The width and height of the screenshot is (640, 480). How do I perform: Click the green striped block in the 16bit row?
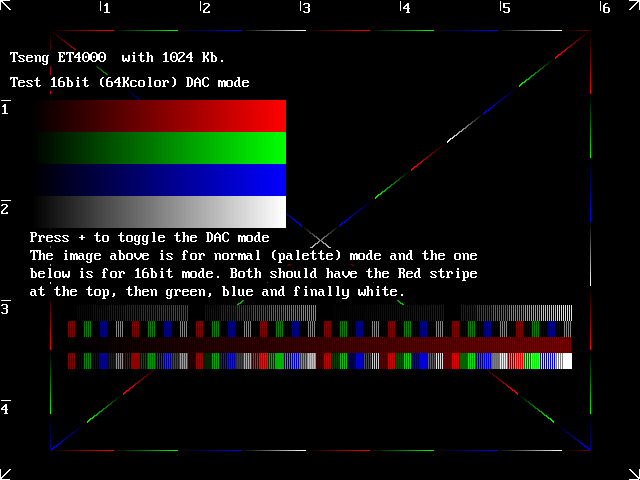(260, 313)
